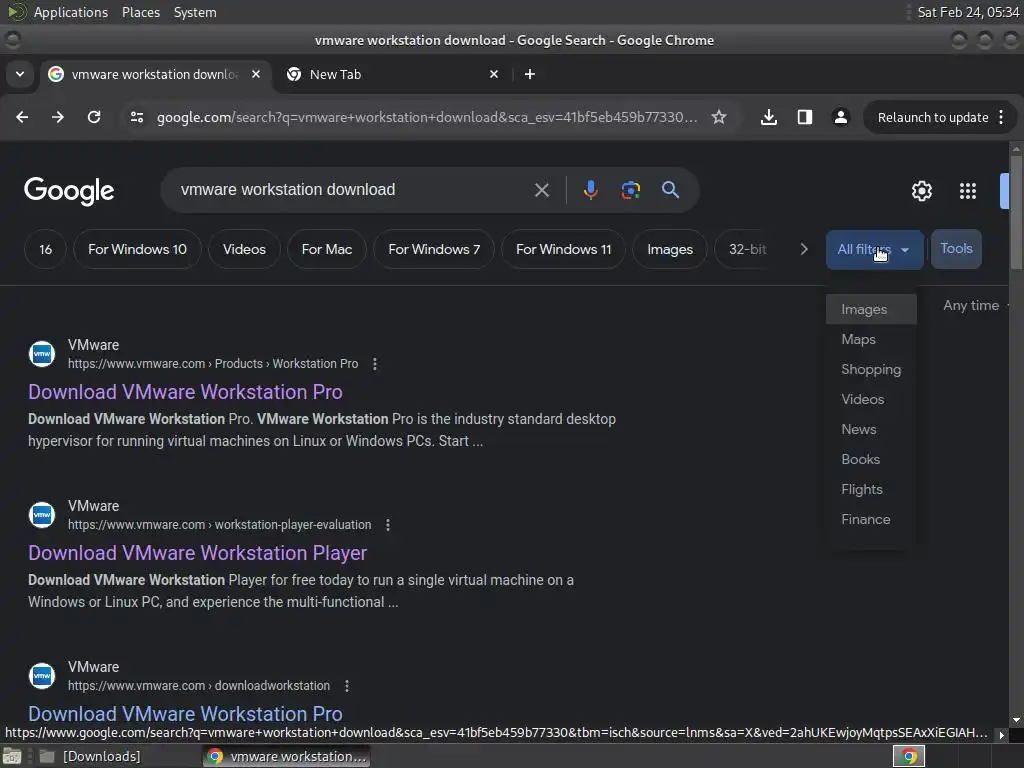Select Images from the filters menu
The width and height of the screenshot is (1024, 768).
pyautogui.click(x=871, y=310)
